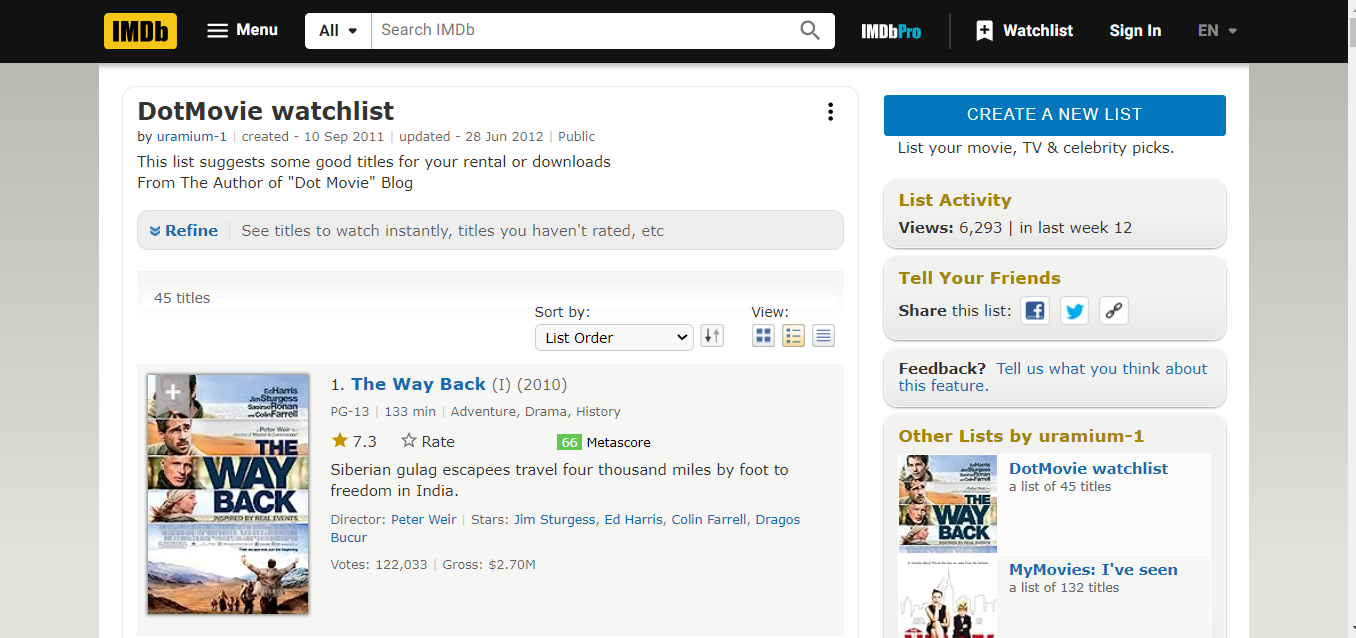Open Dragos Bucur page
The image size is (1356, 638).
(565, 529)
